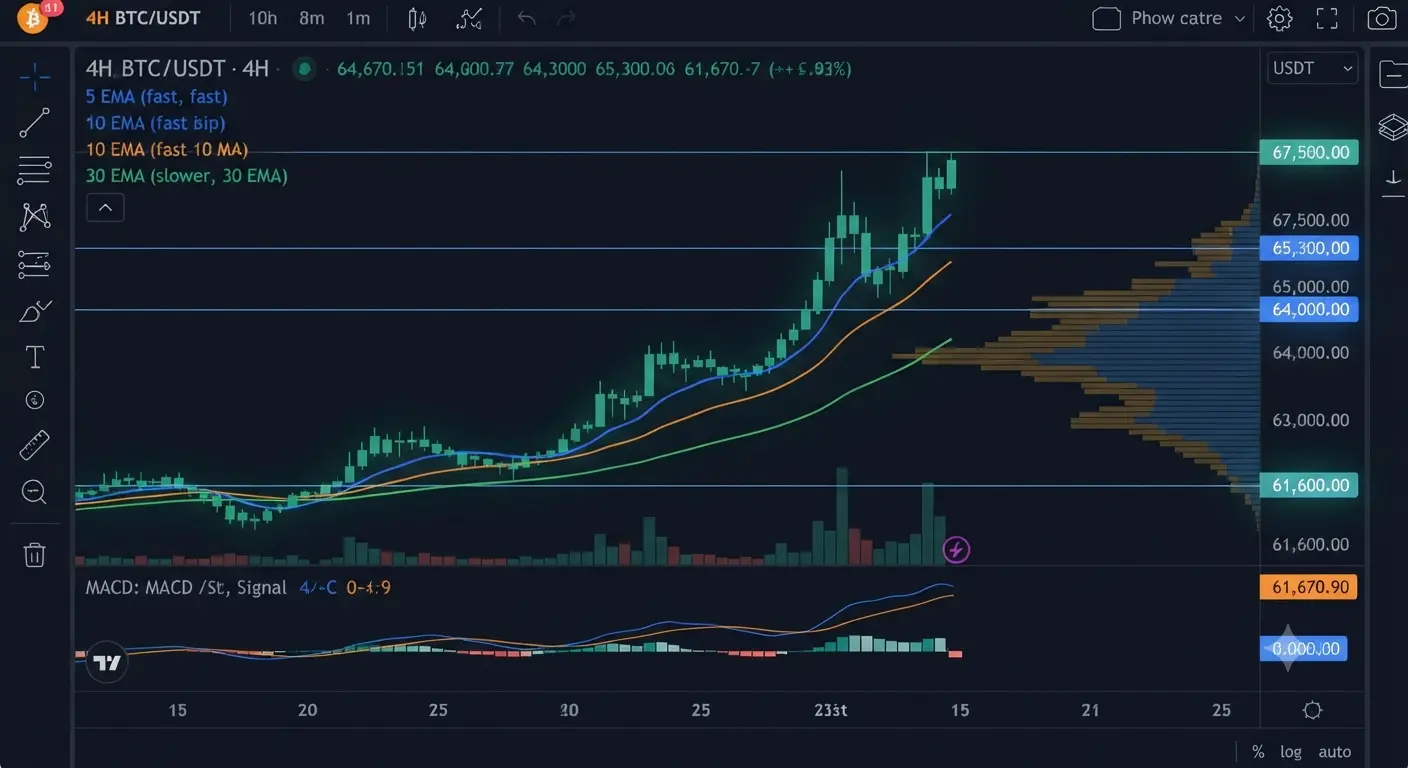Toggle percent scale mode
1408x768 pixels.
point(1258,752)
